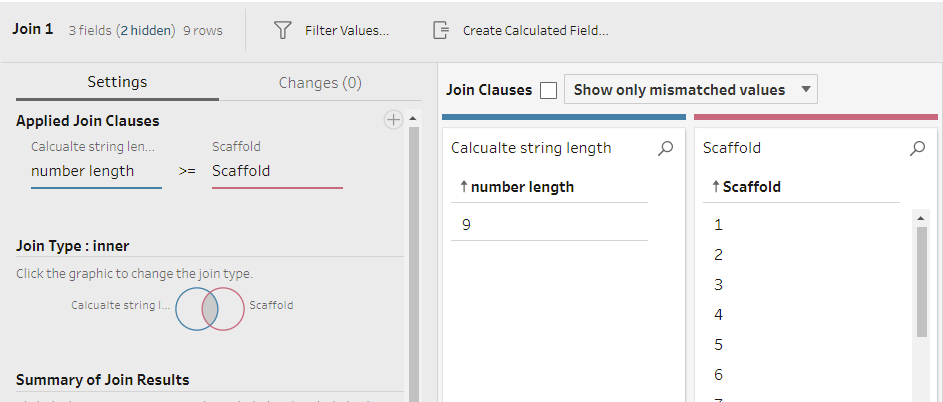Sort by number length column arrow

point(463,187)
